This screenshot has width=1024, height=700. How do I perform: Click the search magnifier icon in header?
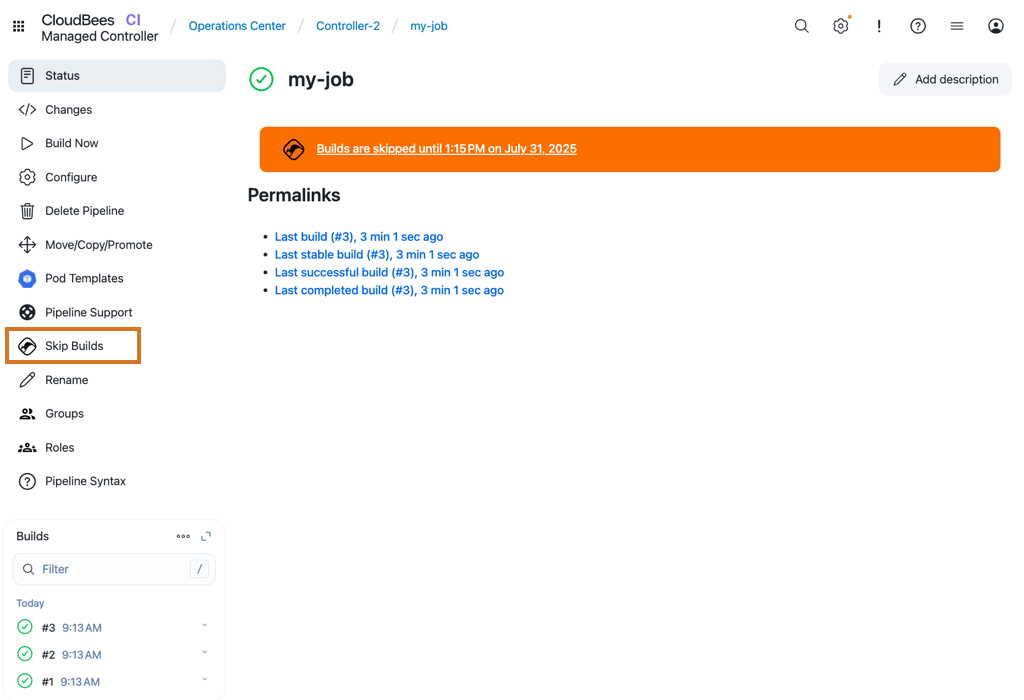(801, 26)
